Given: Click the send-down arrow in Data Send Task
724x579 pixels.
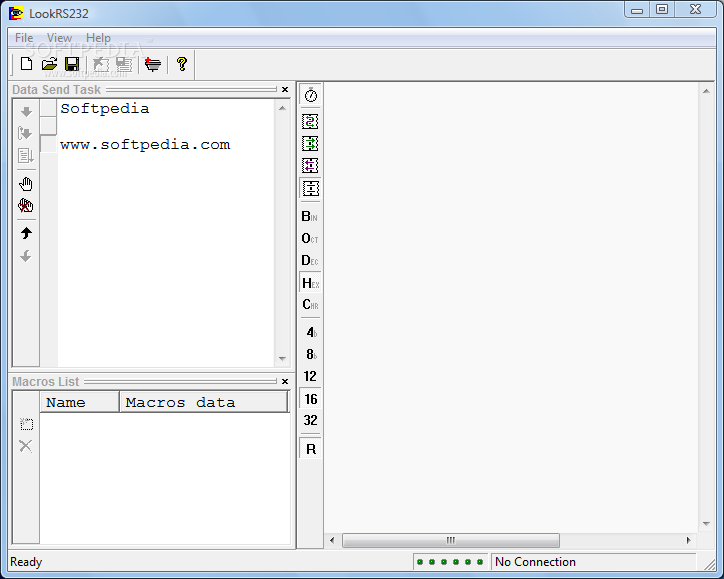Looking at the screenshot, I should point(26,112).
